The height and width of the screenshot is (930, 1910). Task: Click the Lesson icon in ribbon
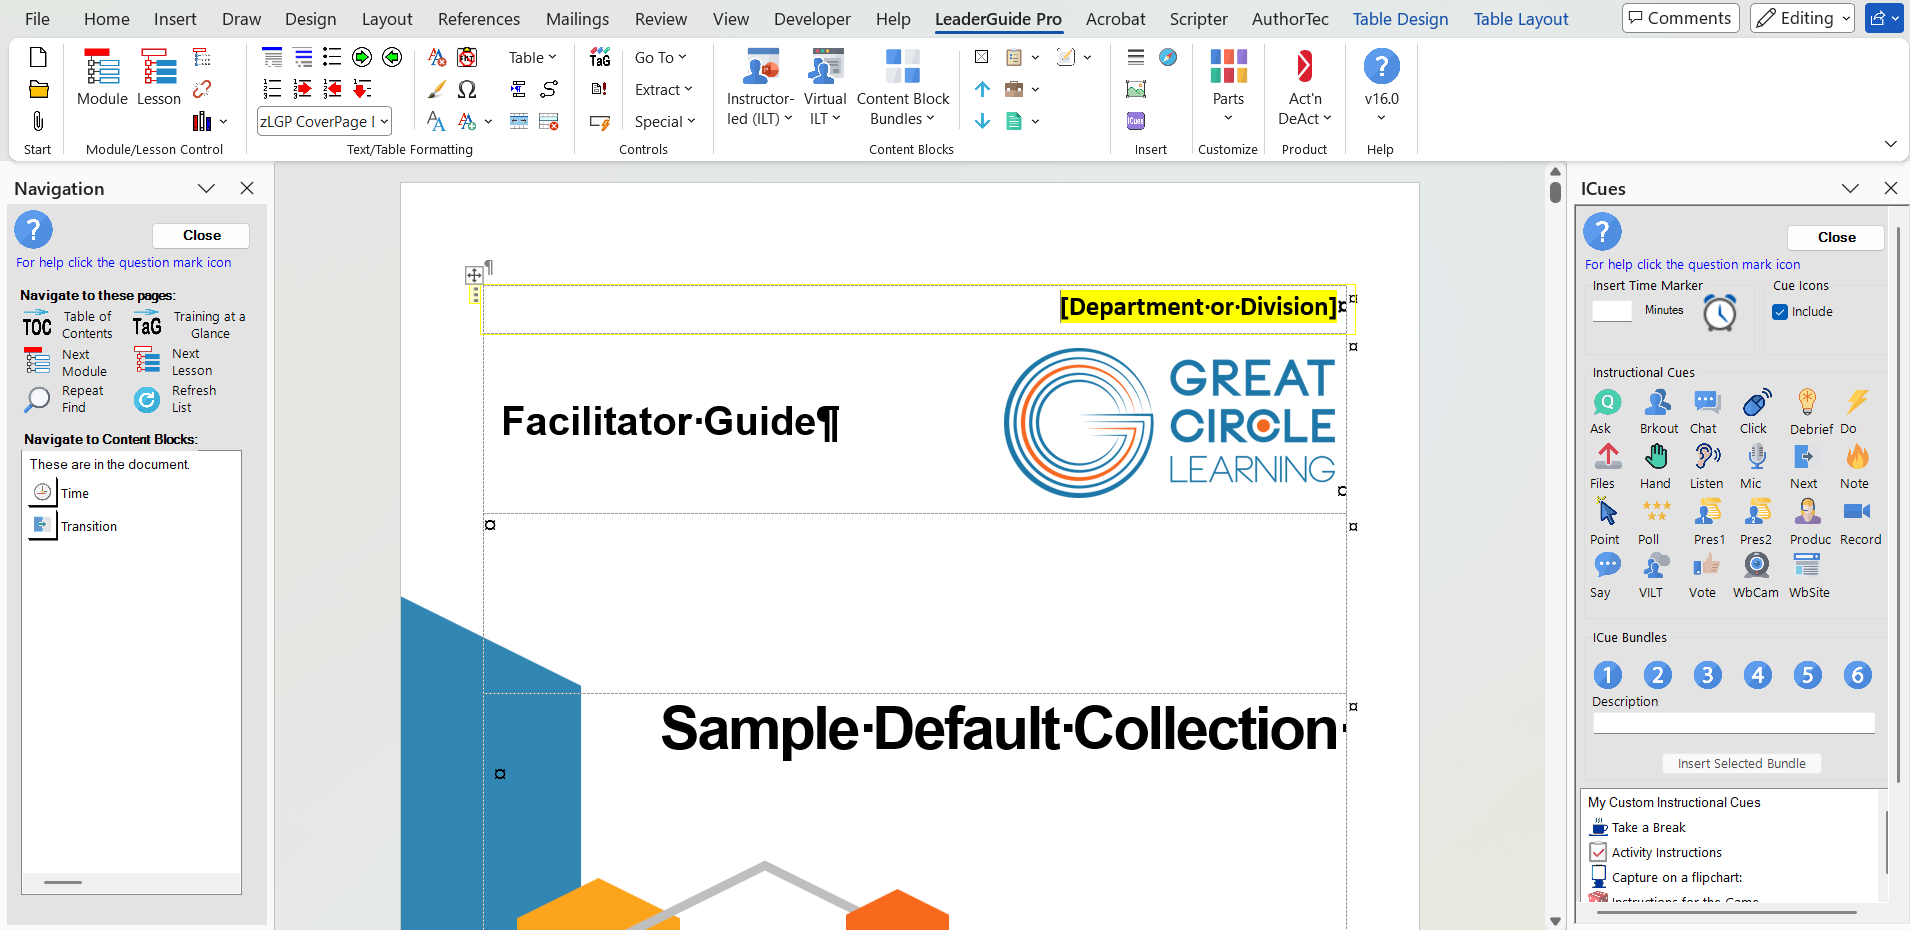[159, 78]
